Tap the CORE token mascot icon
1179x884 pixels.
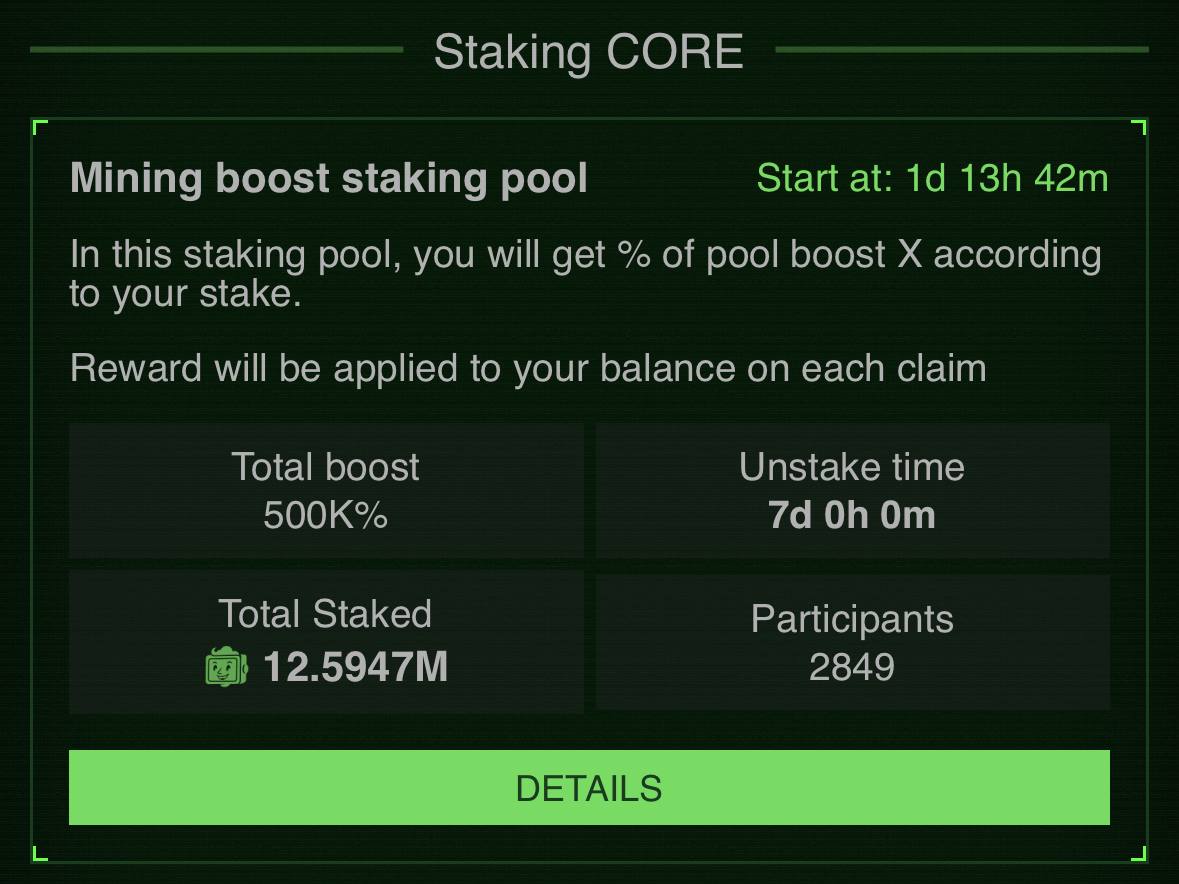pyautogui.click(x=226, y=666)
